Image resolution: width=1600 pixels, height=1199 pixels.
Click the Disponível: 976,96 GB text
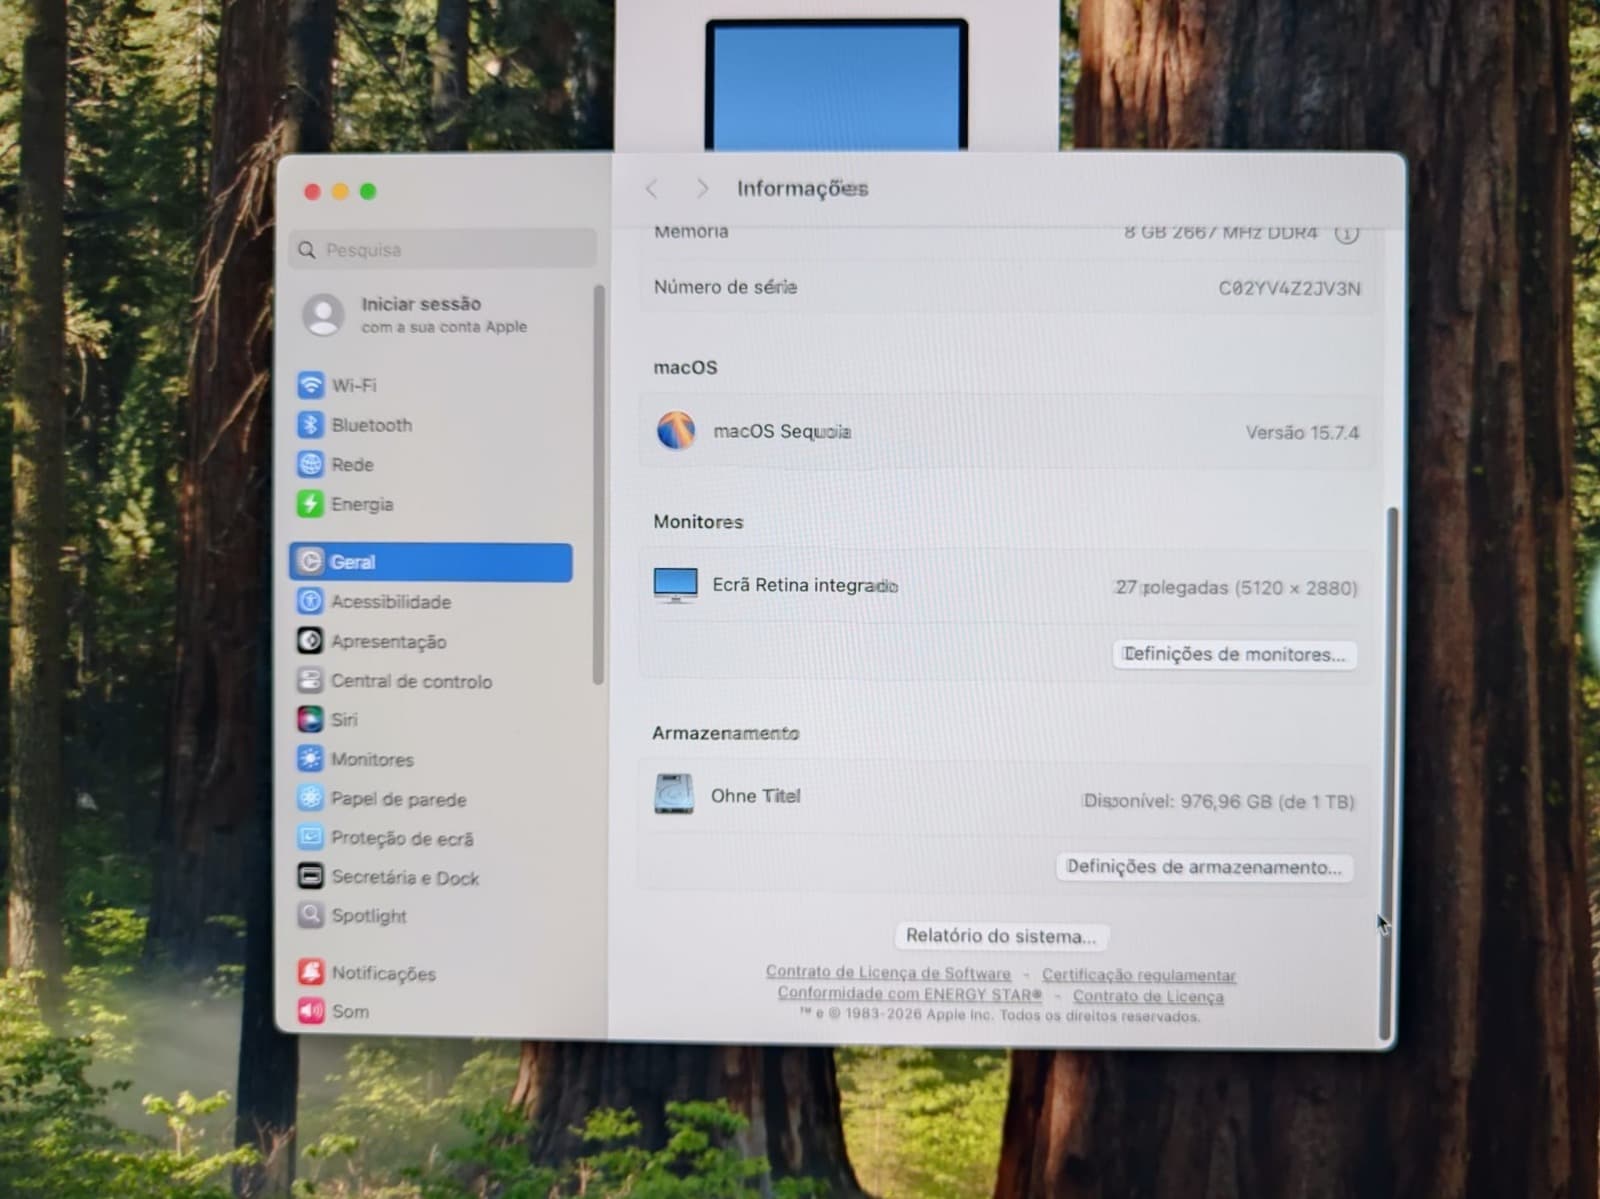[1218, 801]
